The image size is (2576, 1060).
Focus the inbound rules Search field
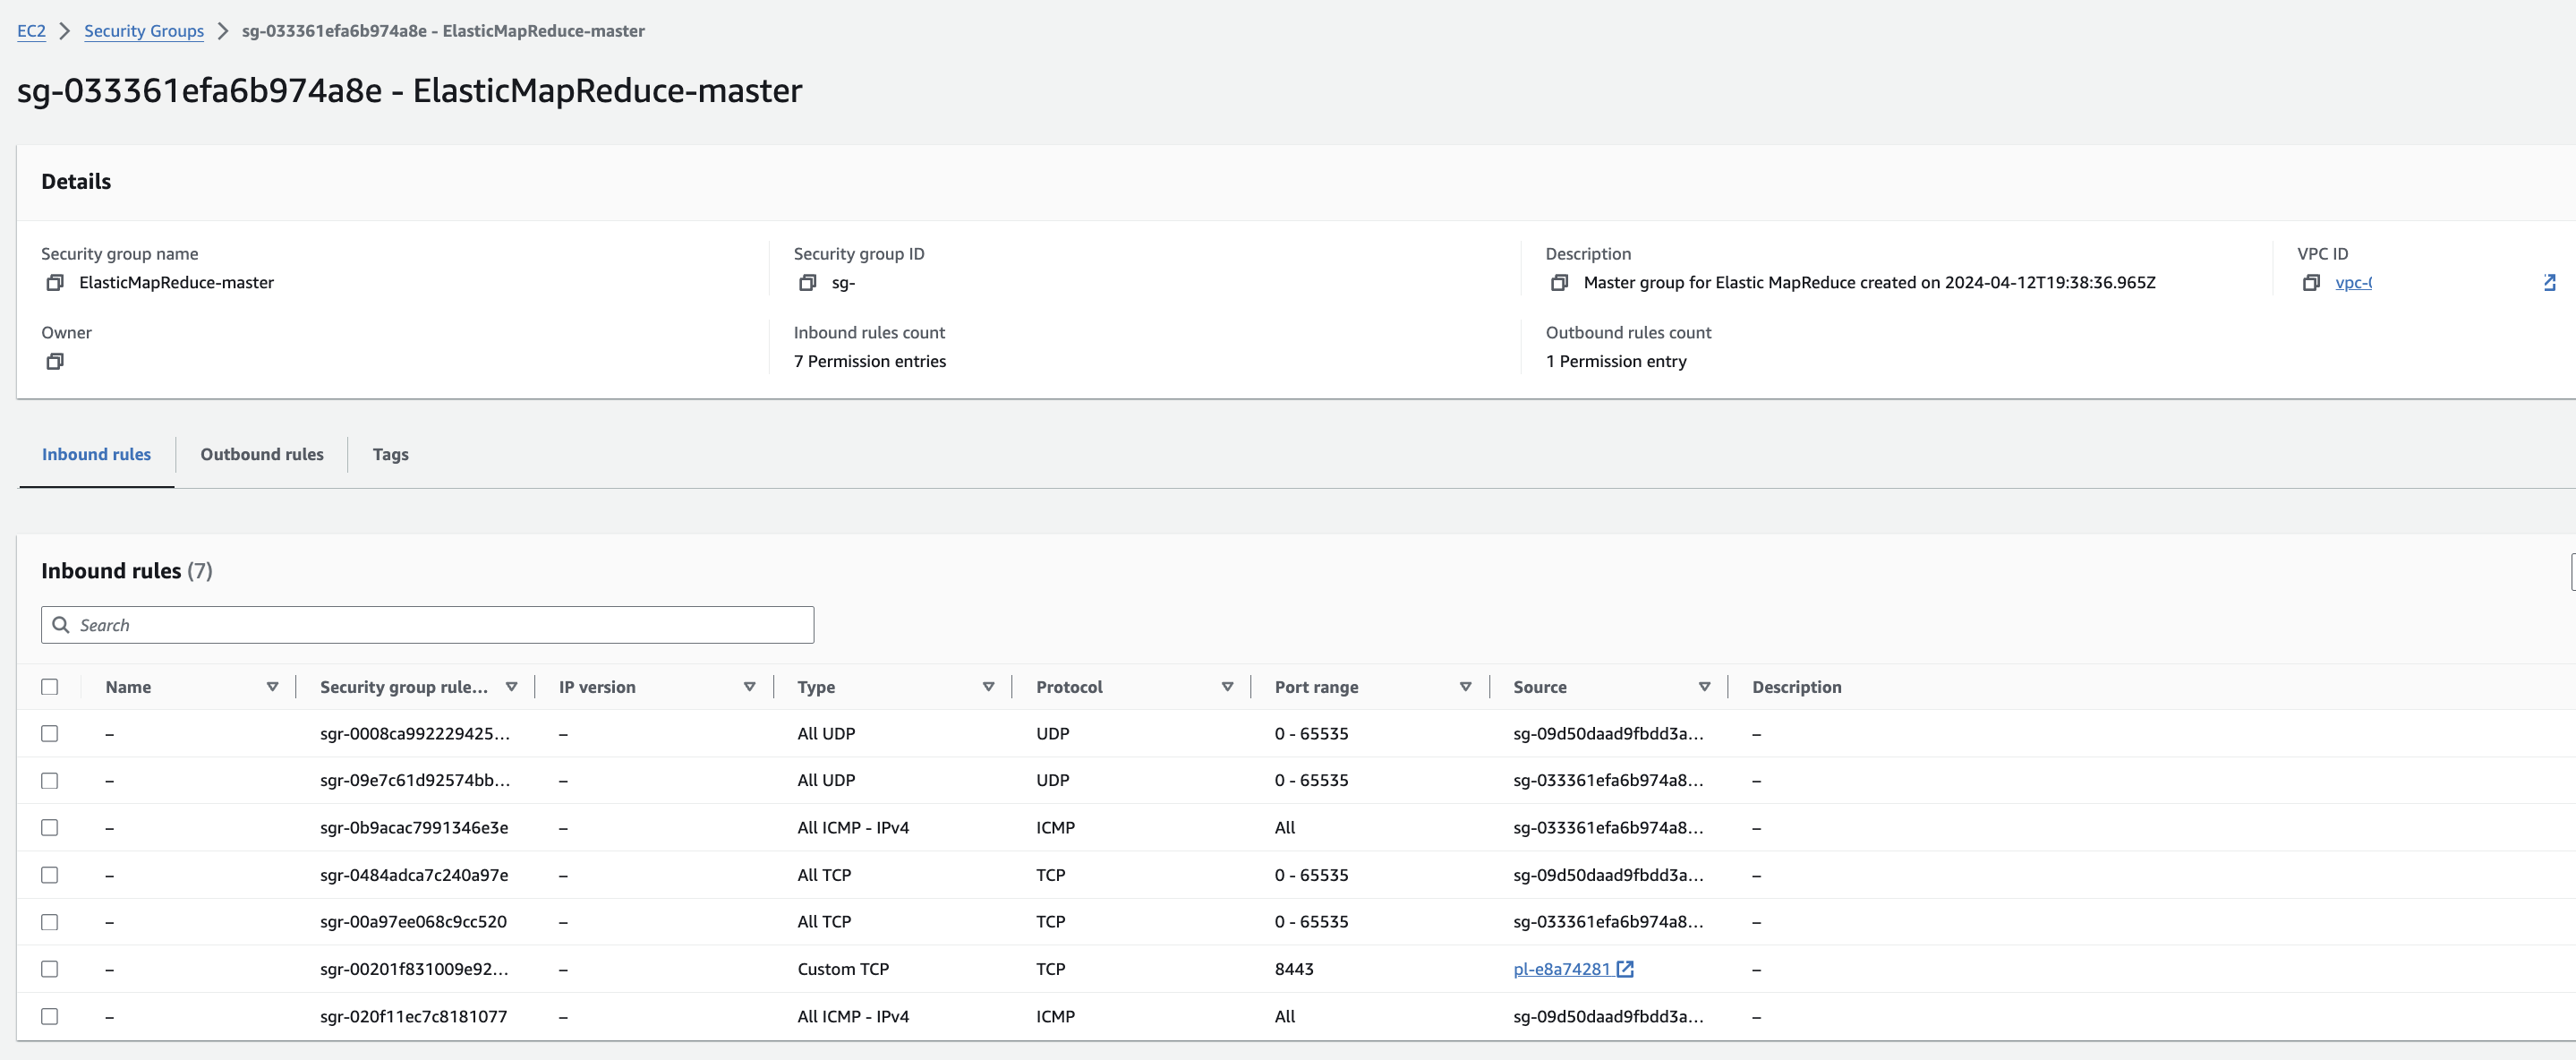click(440, 625)
